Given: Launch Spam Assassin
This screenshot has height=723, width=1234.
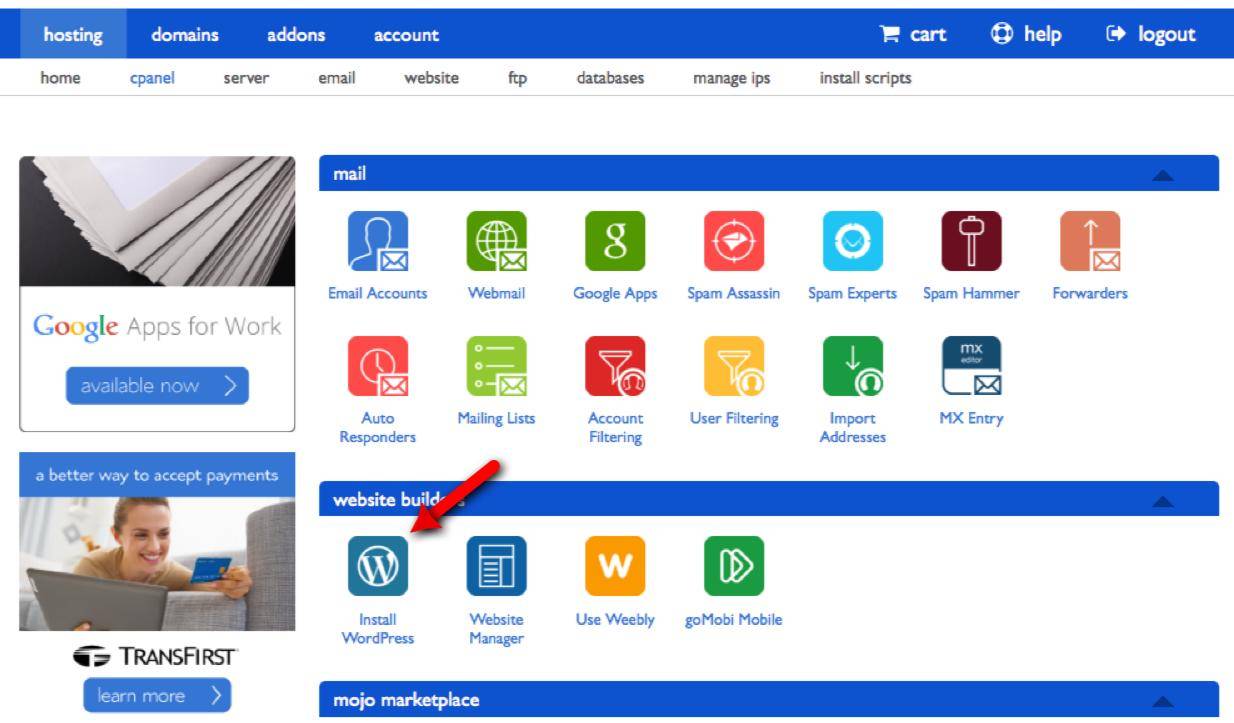Looking at the screenshot, I should pos(733,240).
